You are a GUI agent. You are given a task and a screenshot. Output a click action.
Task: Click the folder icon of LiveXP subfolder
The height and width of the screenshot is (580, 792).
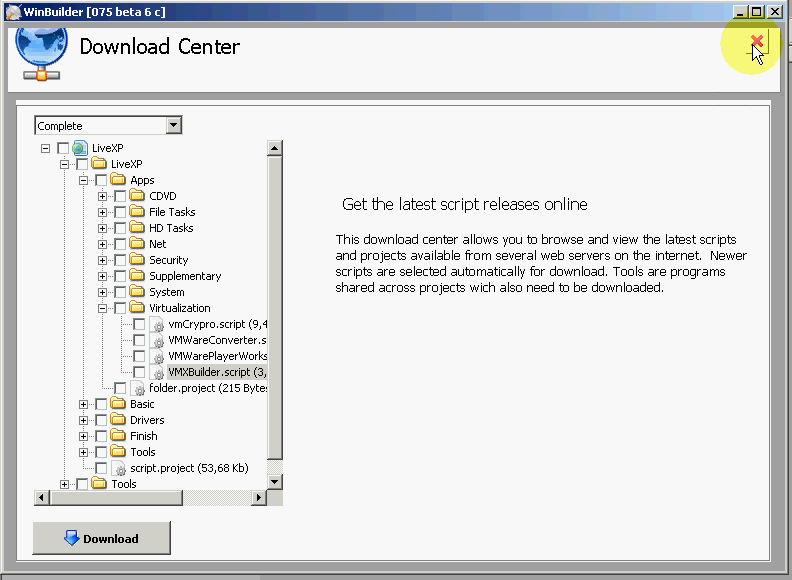pos(99,164)
